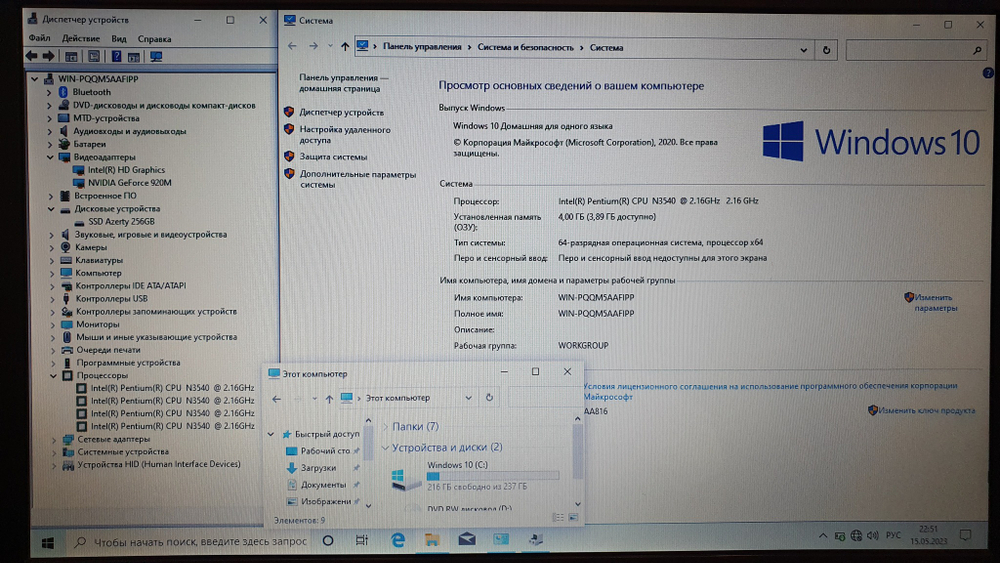Click Панель управления breadcrumb
Image resolution: width=1000 pixels, height=563 pixels.
422,47
